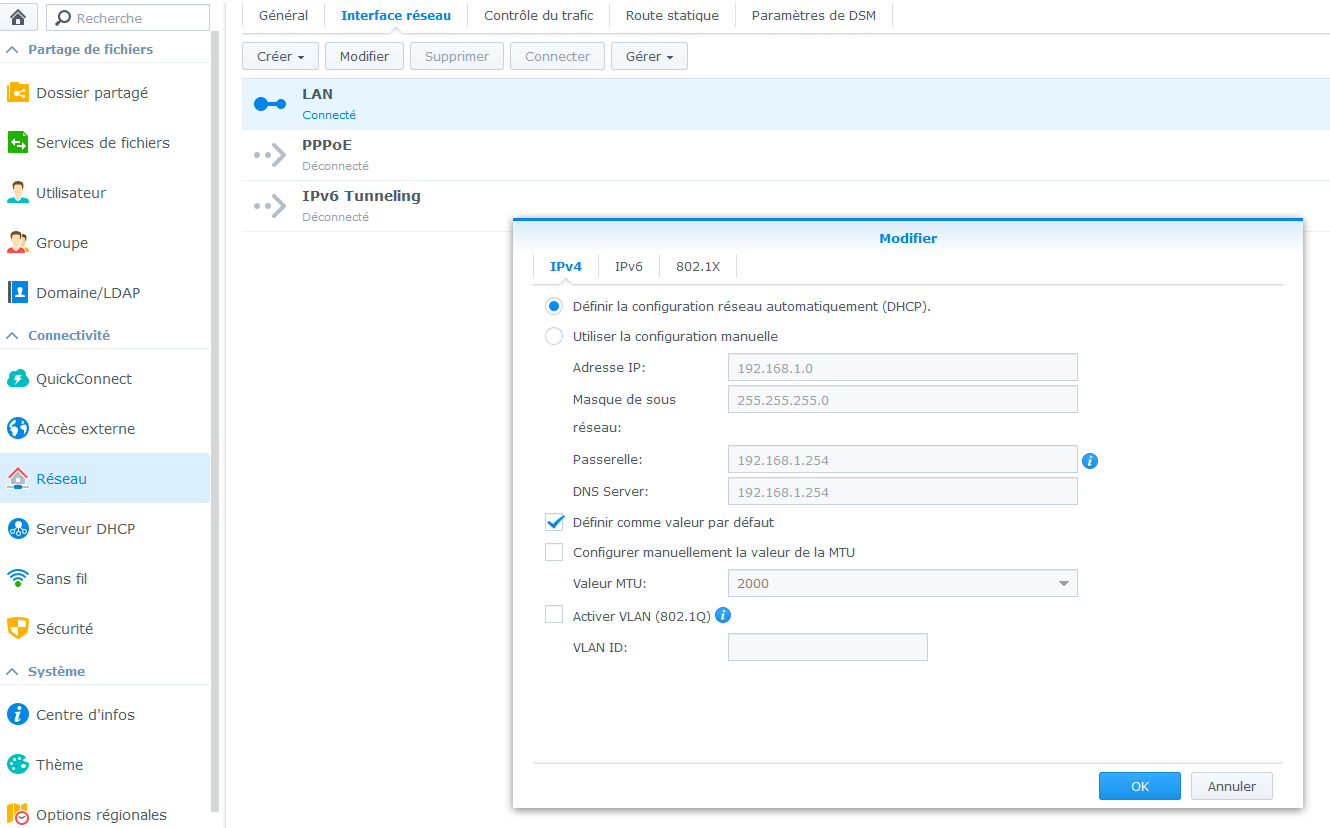Click the VLAN ID input field
1330x828 pixels.
(x=827, y=647)
